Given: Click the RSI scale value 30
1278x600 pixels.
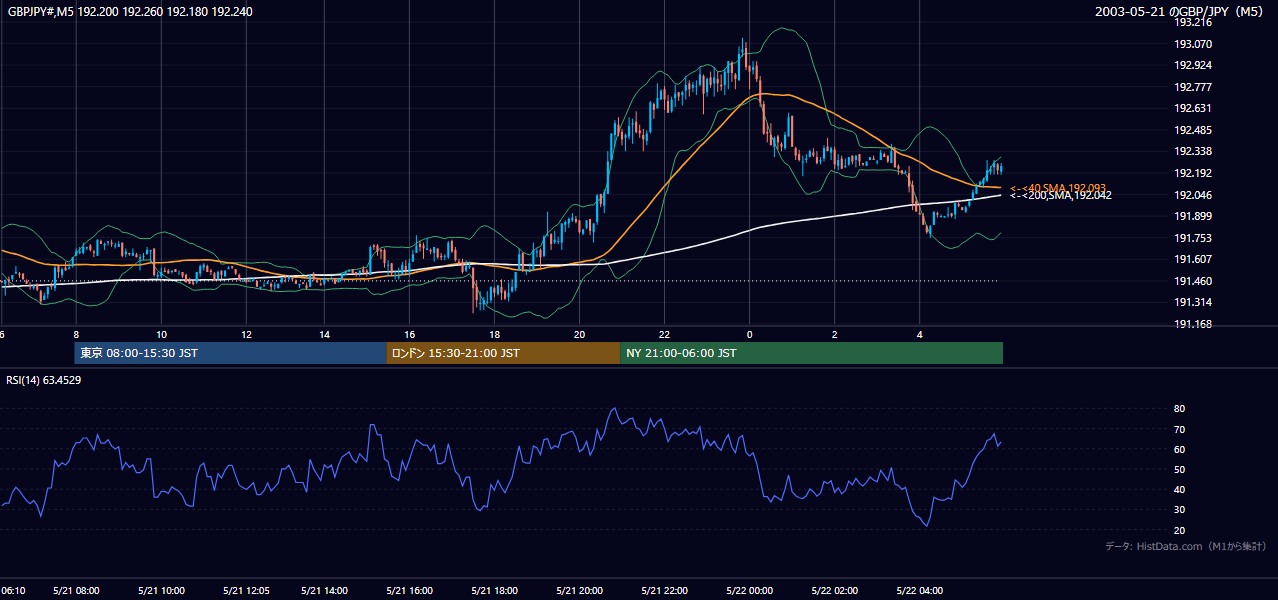Looking at the screenshot, I should 1179,509.
